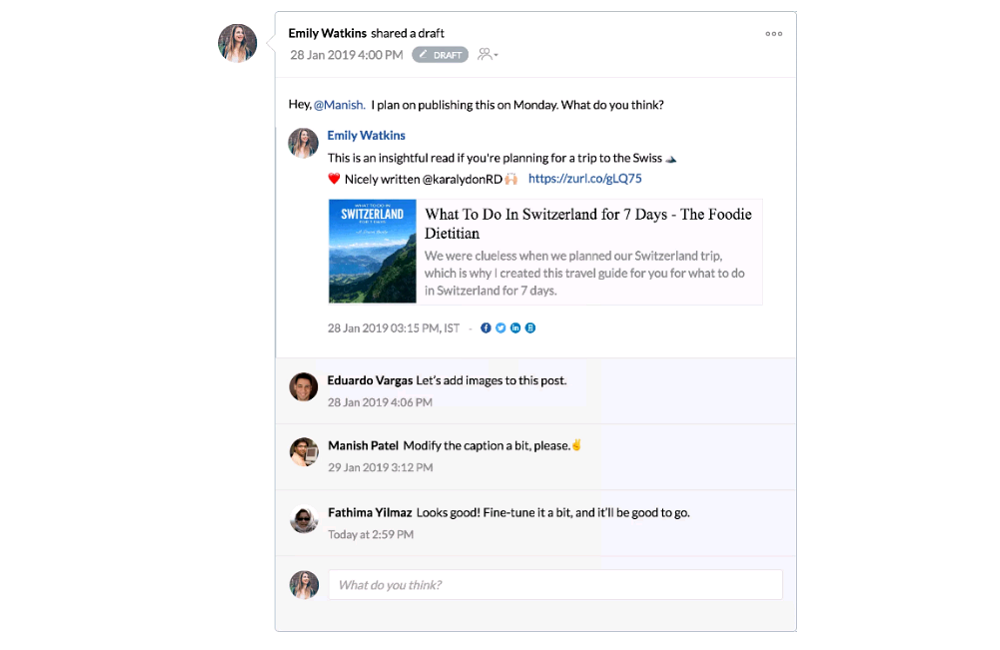This screenshot has height=650, width=1000.
Task: Click the 28 Jan 2019 03:15 PM, IST schedule time
Action: [393, 328]
